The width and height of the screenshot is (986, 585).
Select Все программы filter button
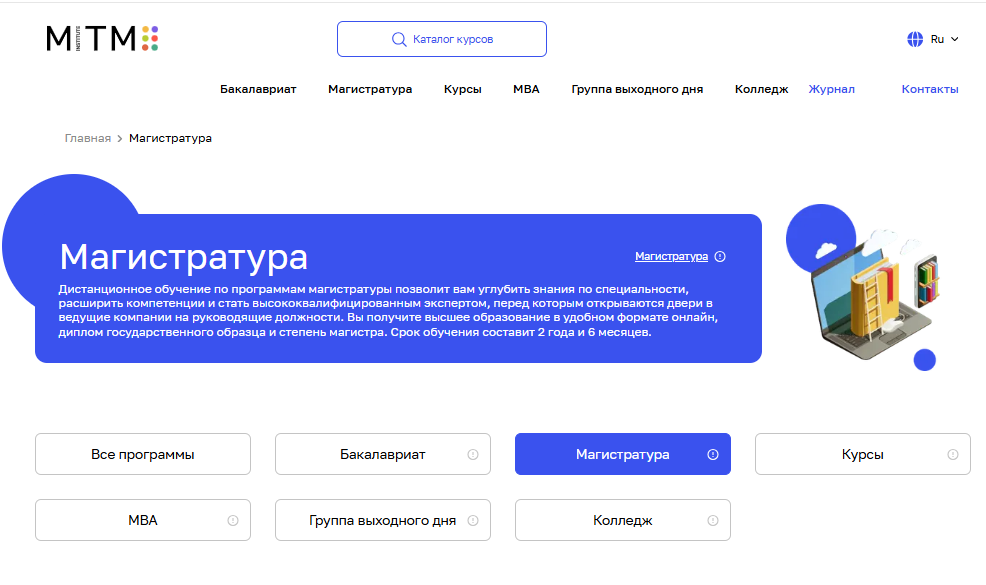pyautogui.click(x=143, y=454)
